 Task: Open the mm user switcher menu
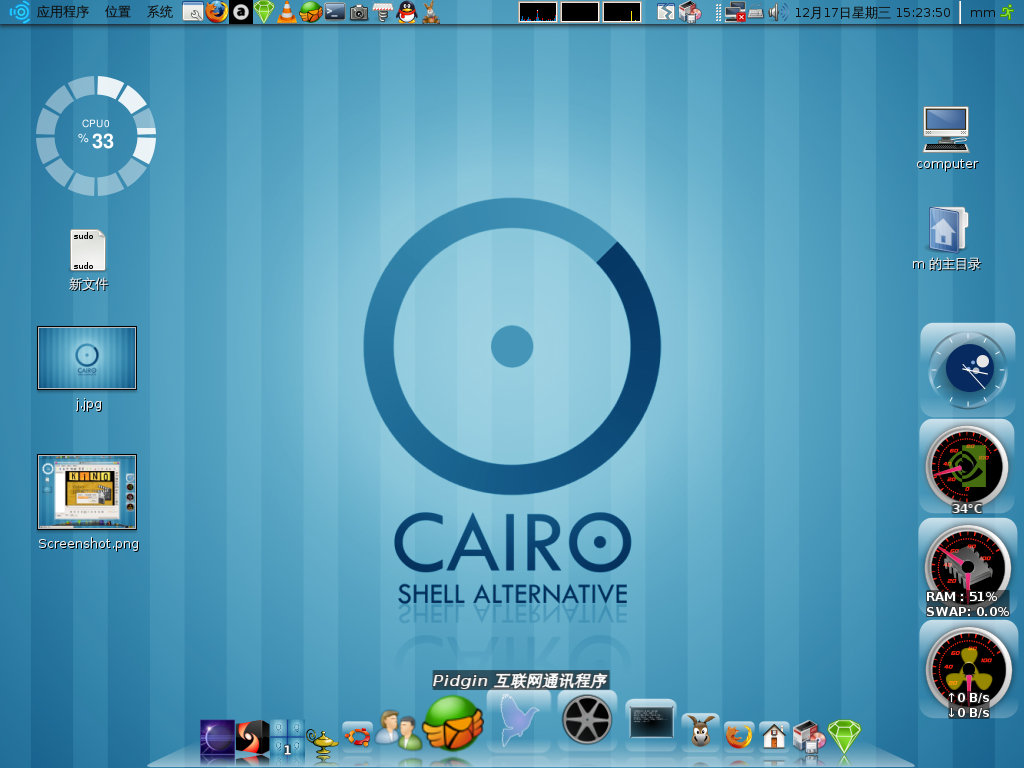click(982, 12)
